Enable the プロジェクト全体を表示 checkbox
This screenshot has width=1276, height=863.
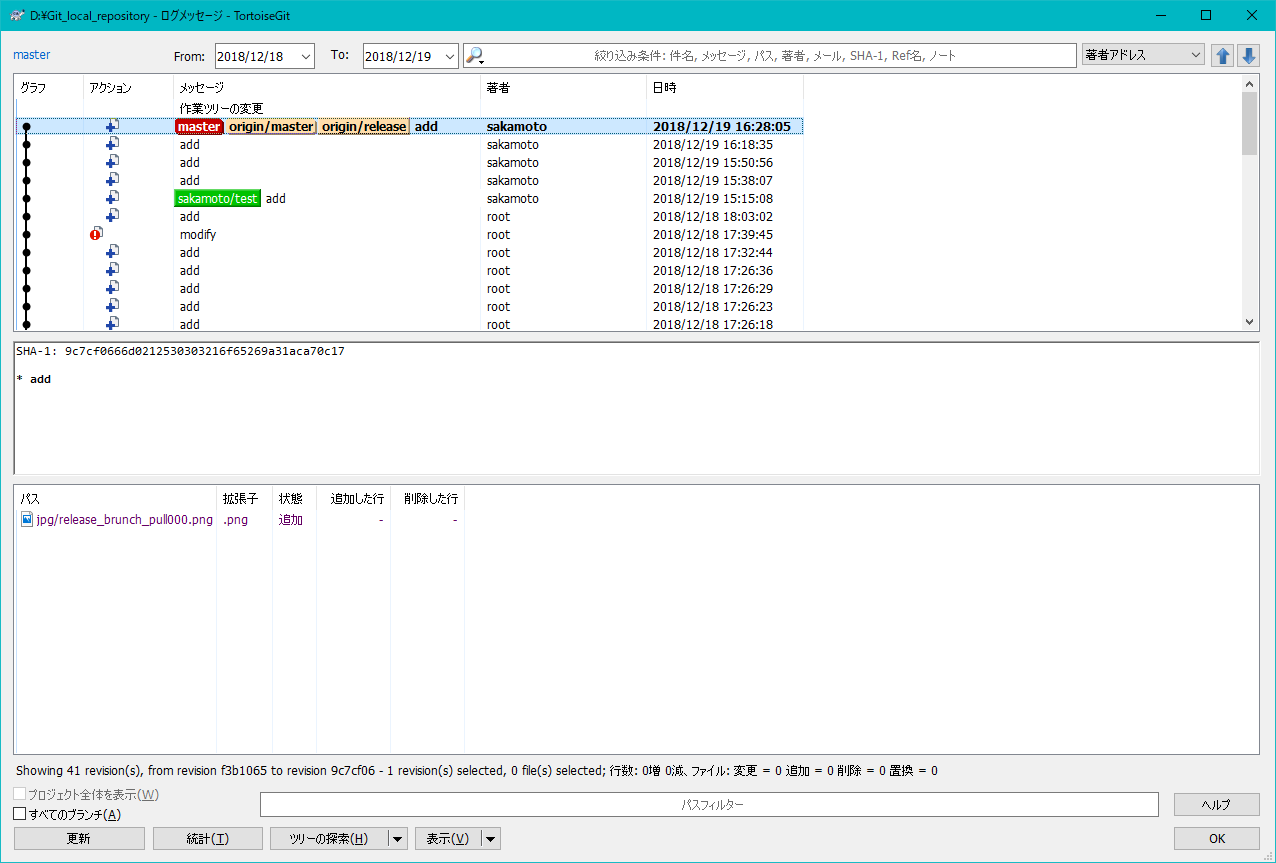[x=18, y=793]
